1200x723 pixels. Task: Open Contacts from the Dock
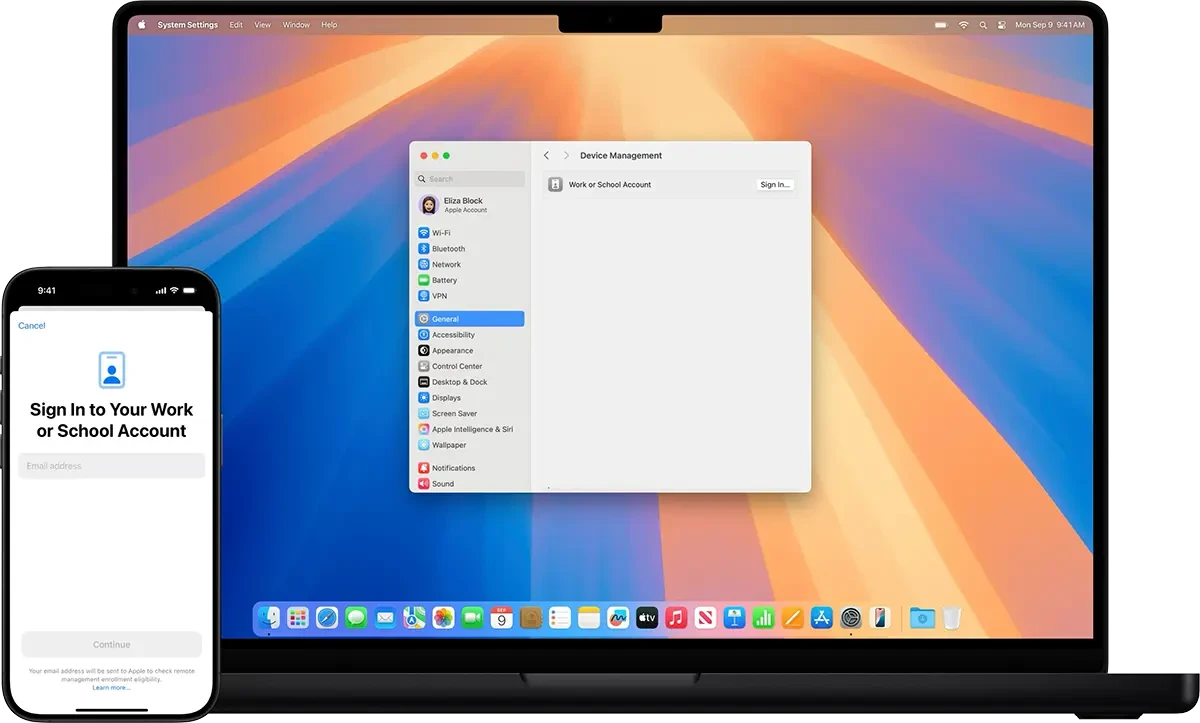pos(531,618)
